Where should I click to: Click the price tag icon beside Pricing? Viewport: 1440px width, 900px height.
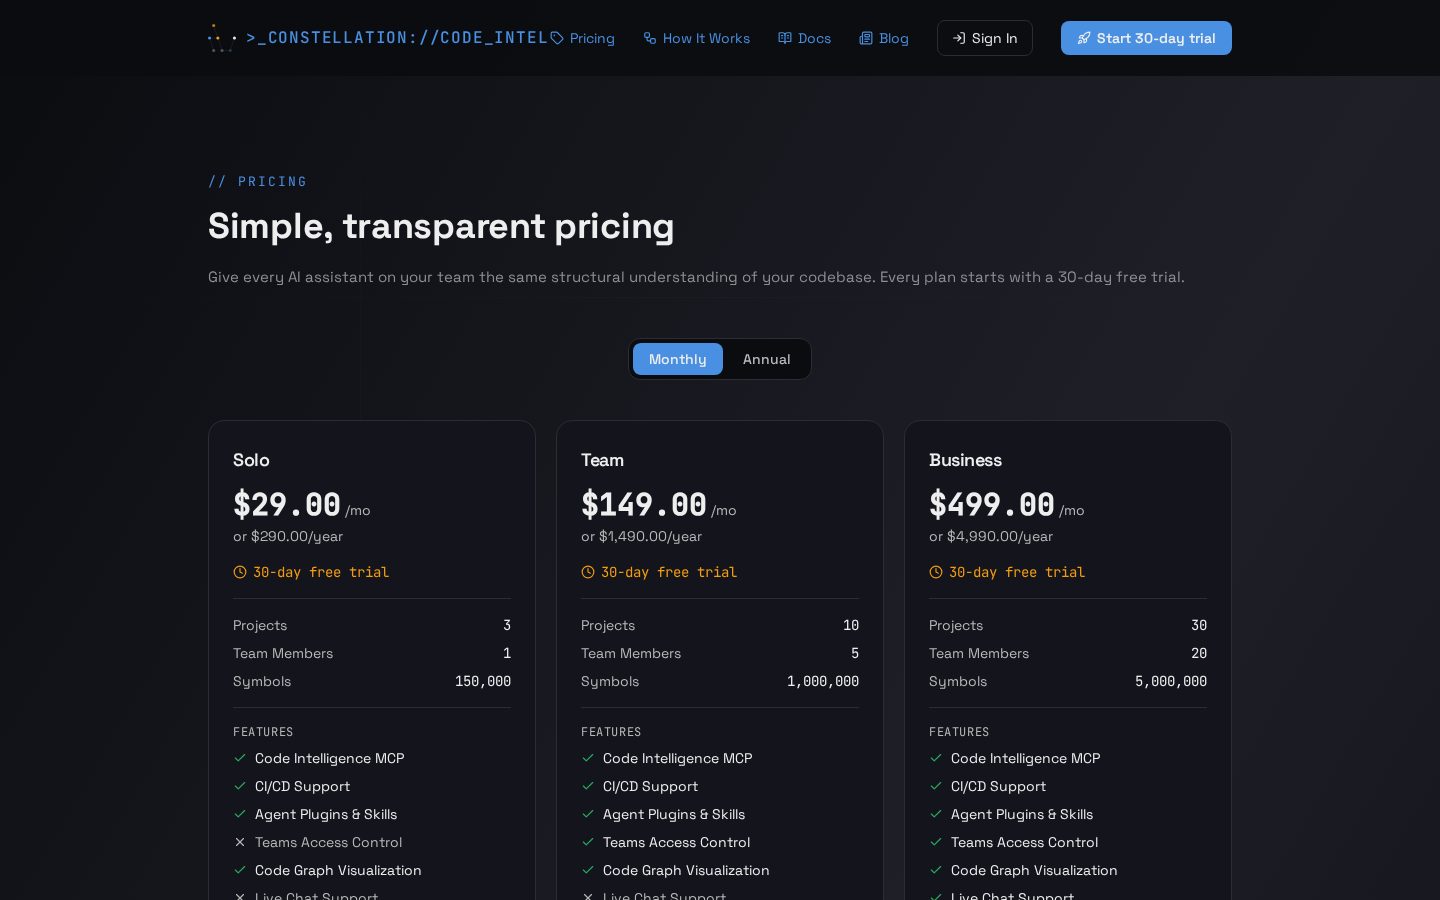pos(557,38)
